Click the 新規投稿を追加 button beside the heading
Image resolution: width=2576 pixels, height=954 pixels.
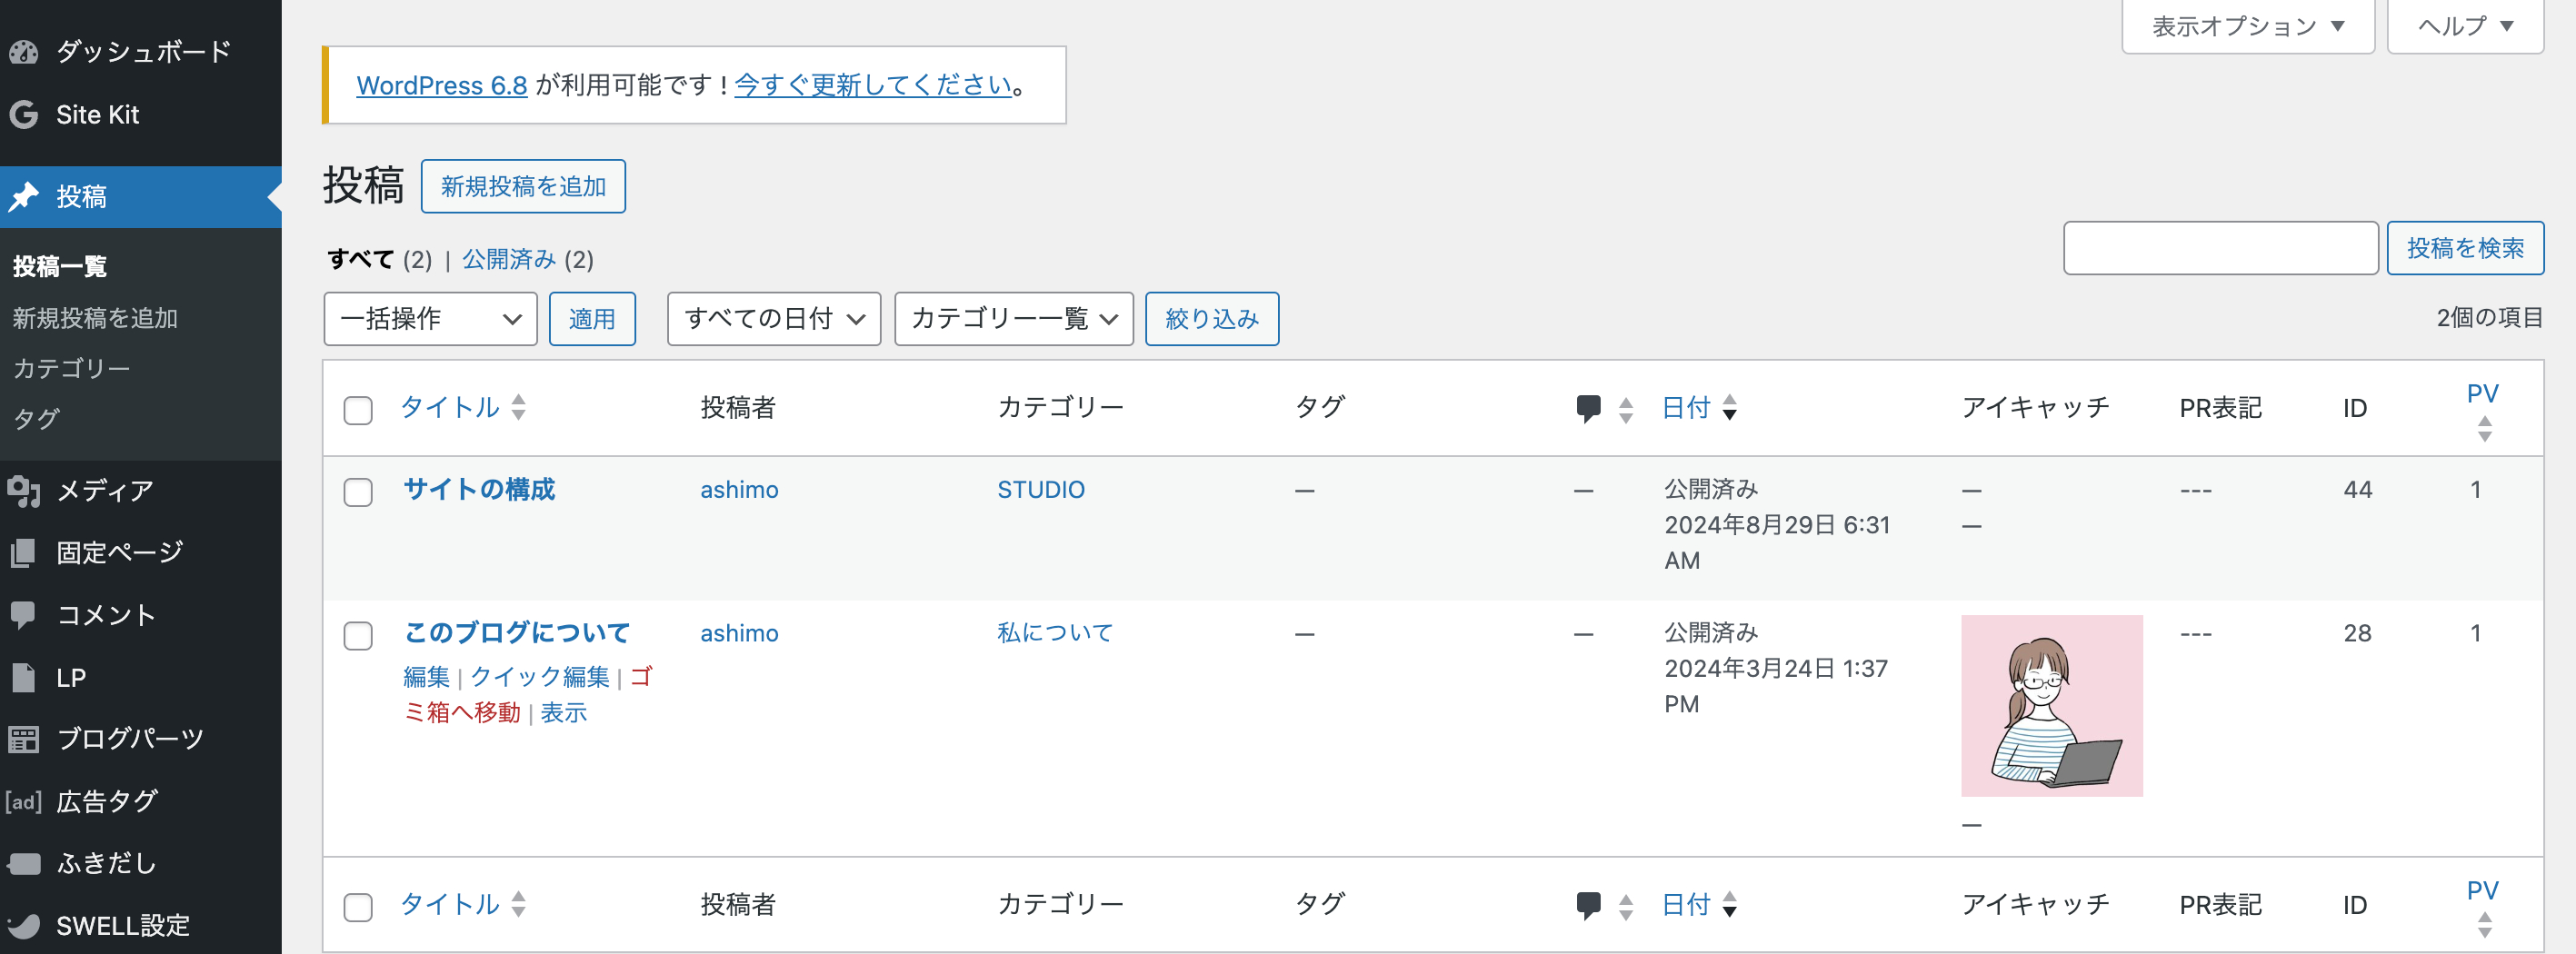pos(523,186)
